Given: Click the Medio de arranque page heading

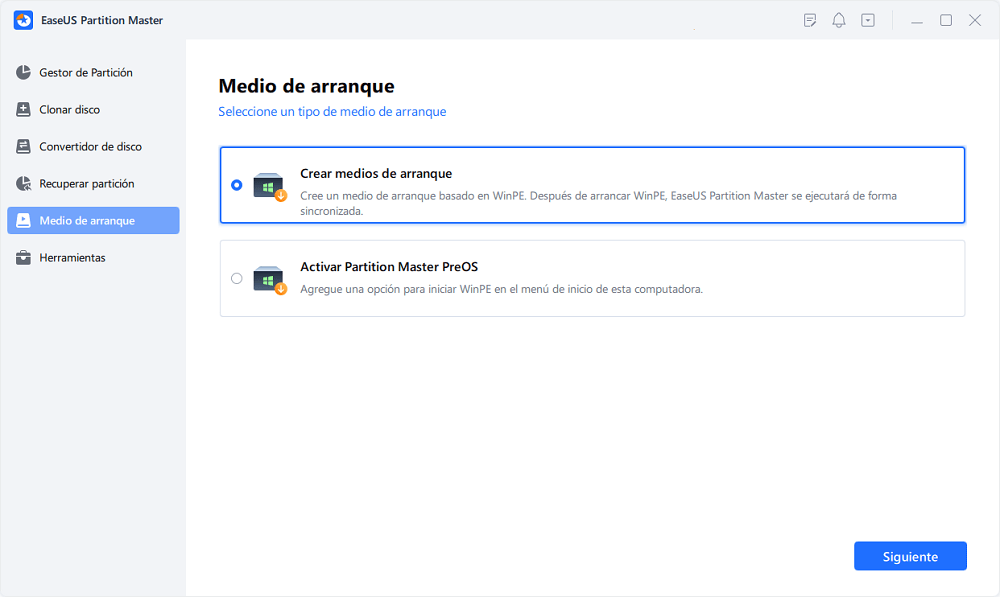Looking at the screenshot, I should (307, 86).
